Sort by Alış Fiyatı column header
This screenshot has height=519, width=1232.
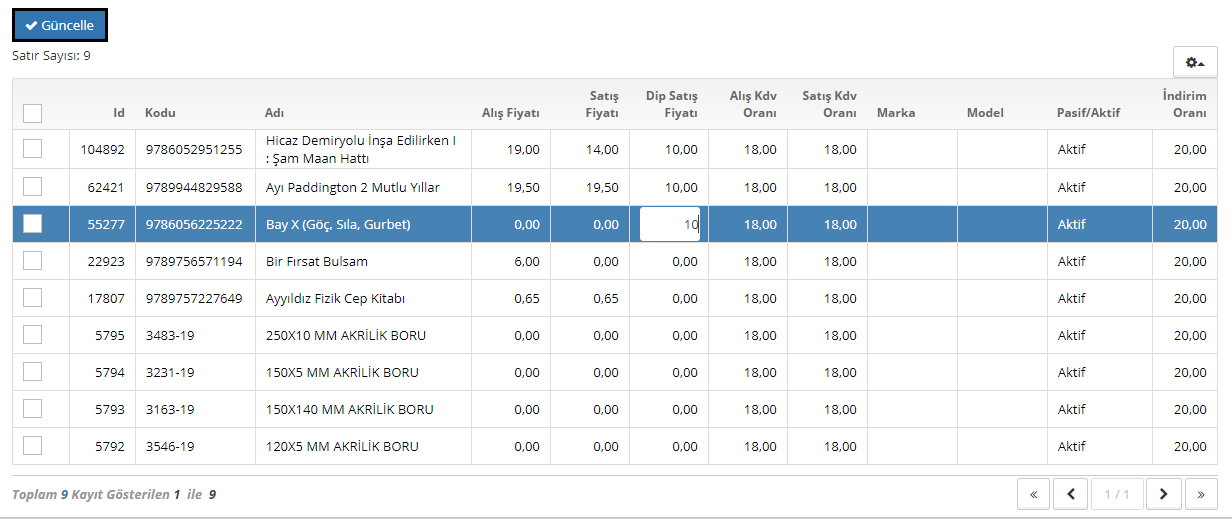pyautogui.click(x=510, y=113)
